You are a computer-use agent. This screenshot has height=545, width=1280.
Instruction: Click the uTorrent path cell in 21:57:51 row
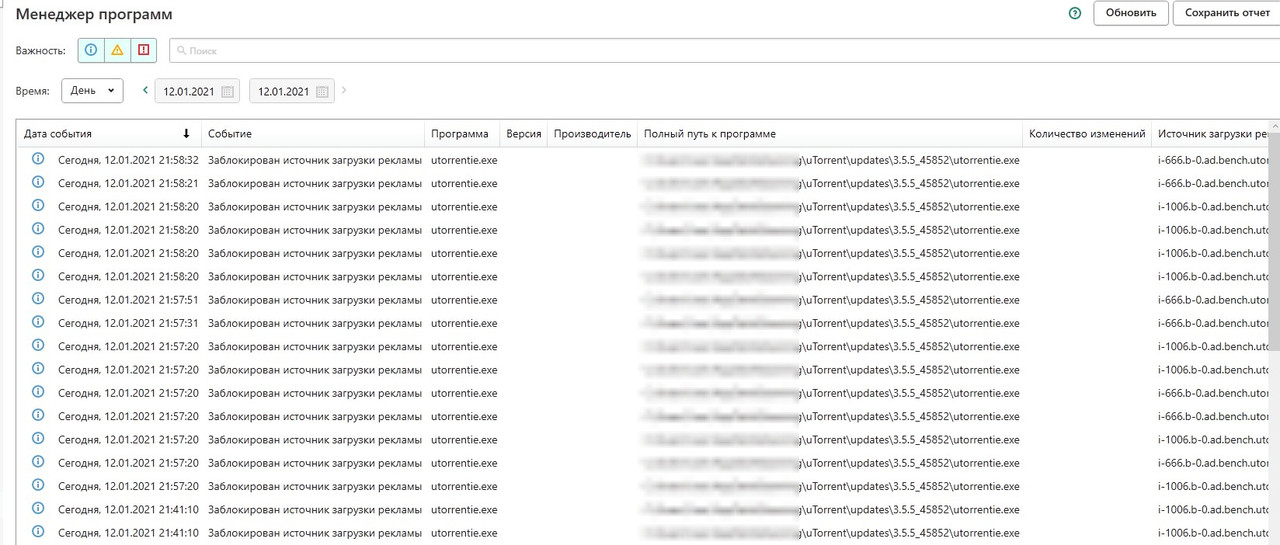point(832,300)
